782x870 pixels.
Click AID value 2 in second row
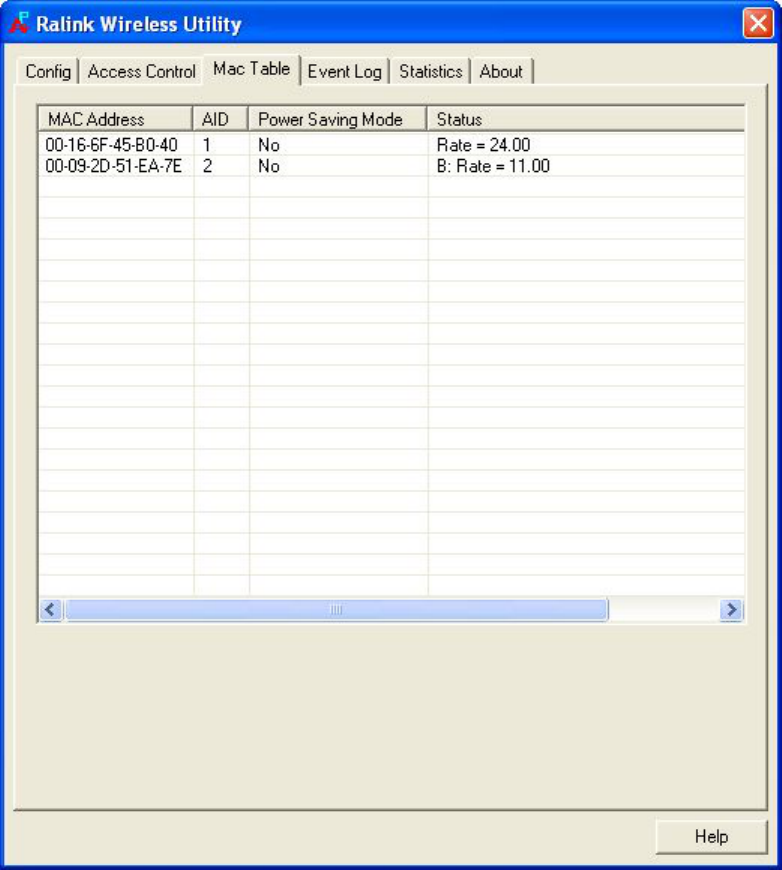(x=207, y=166)
